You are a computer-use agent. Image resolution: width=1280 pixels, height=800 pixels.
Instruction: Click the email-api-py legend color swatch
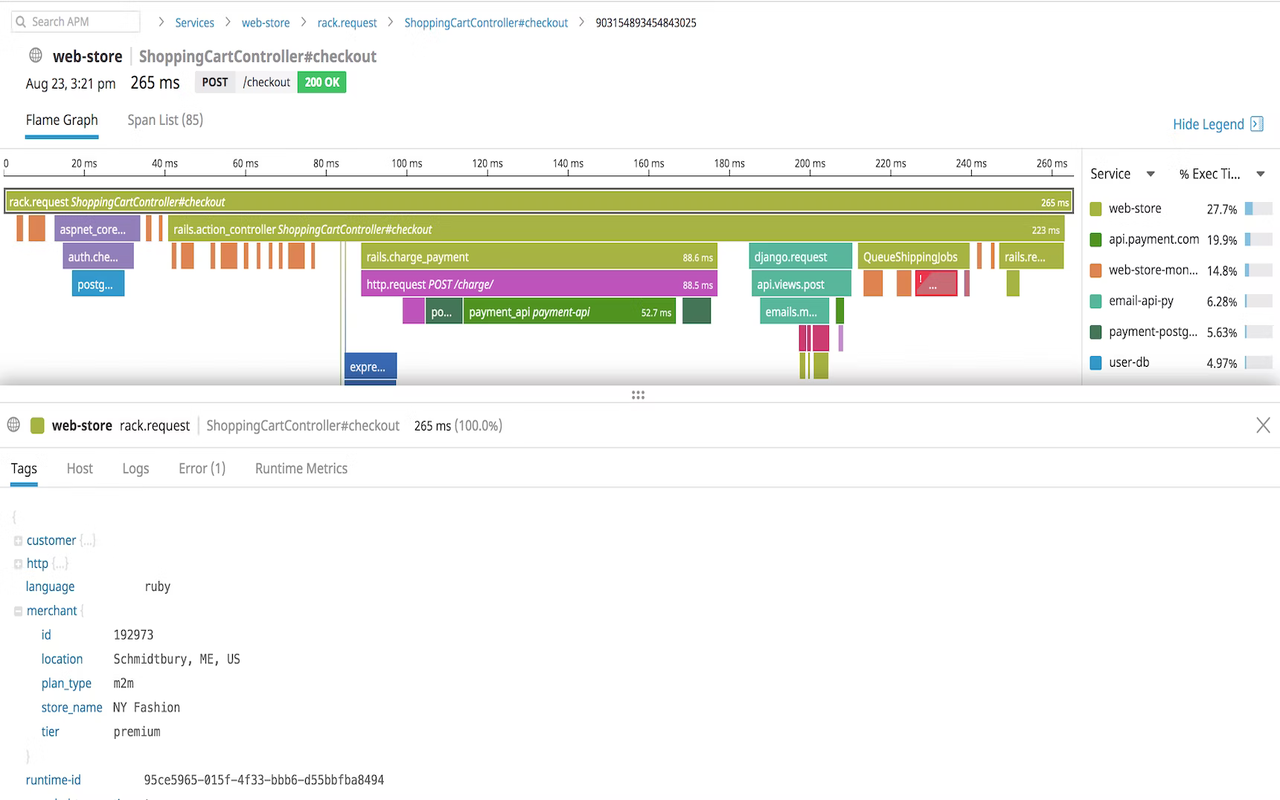(1096, 301)
